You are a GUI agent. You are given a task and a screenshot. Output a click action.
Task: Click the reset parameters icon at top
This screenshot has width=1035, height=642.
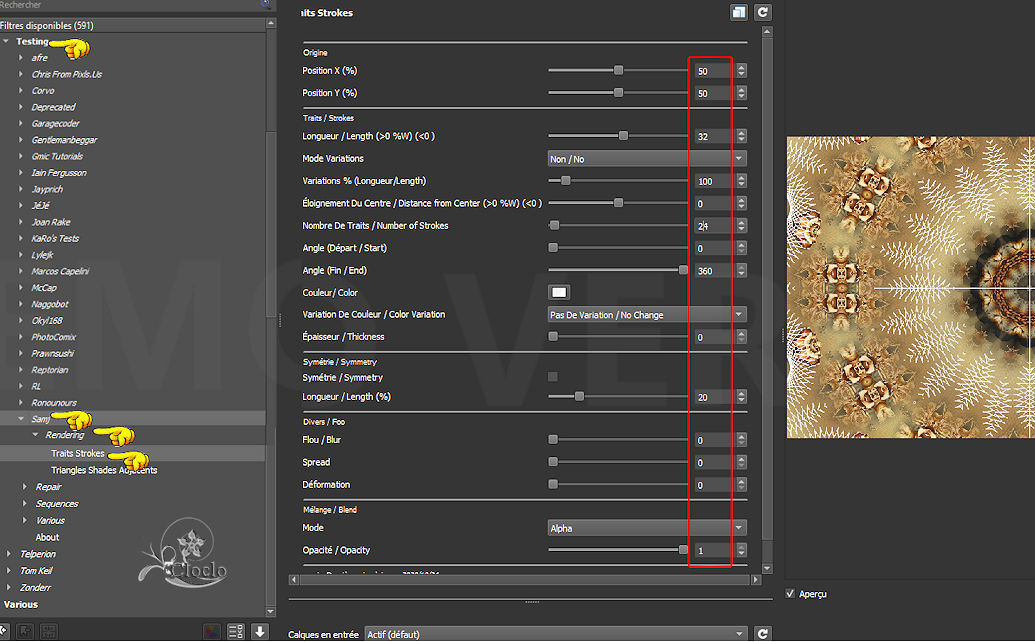(x=763, y=13)
